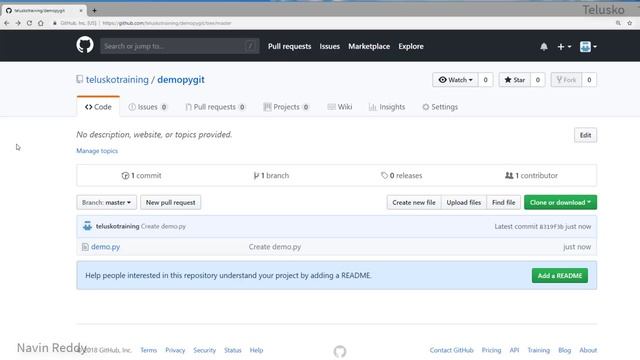Switch to the Projects tab
This screenshot has height=360, width=640.
click(x=286, y=107)
